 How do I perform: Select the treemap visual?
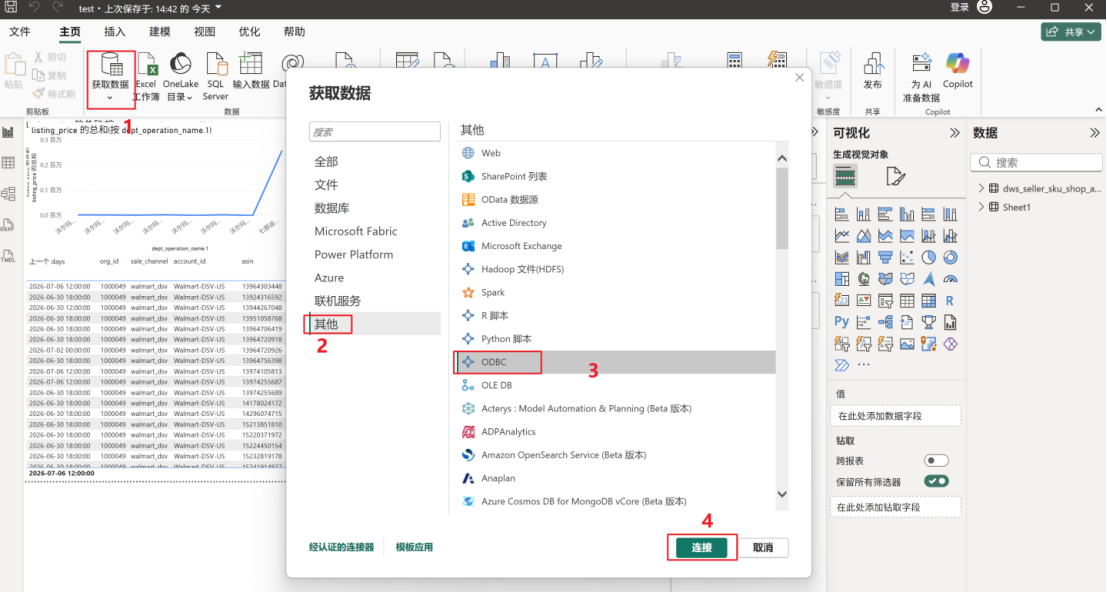coord(842,280)
